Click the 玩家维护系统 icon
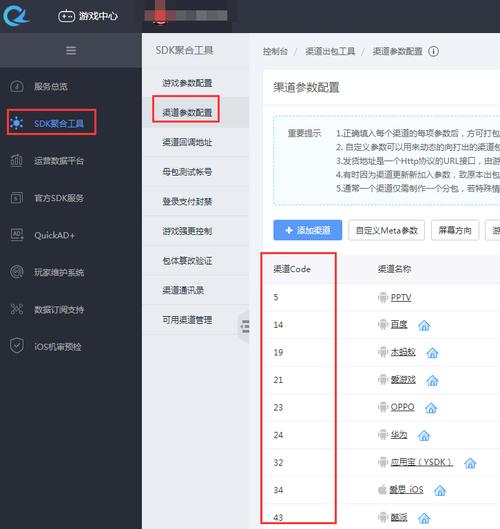 (17, 272)
